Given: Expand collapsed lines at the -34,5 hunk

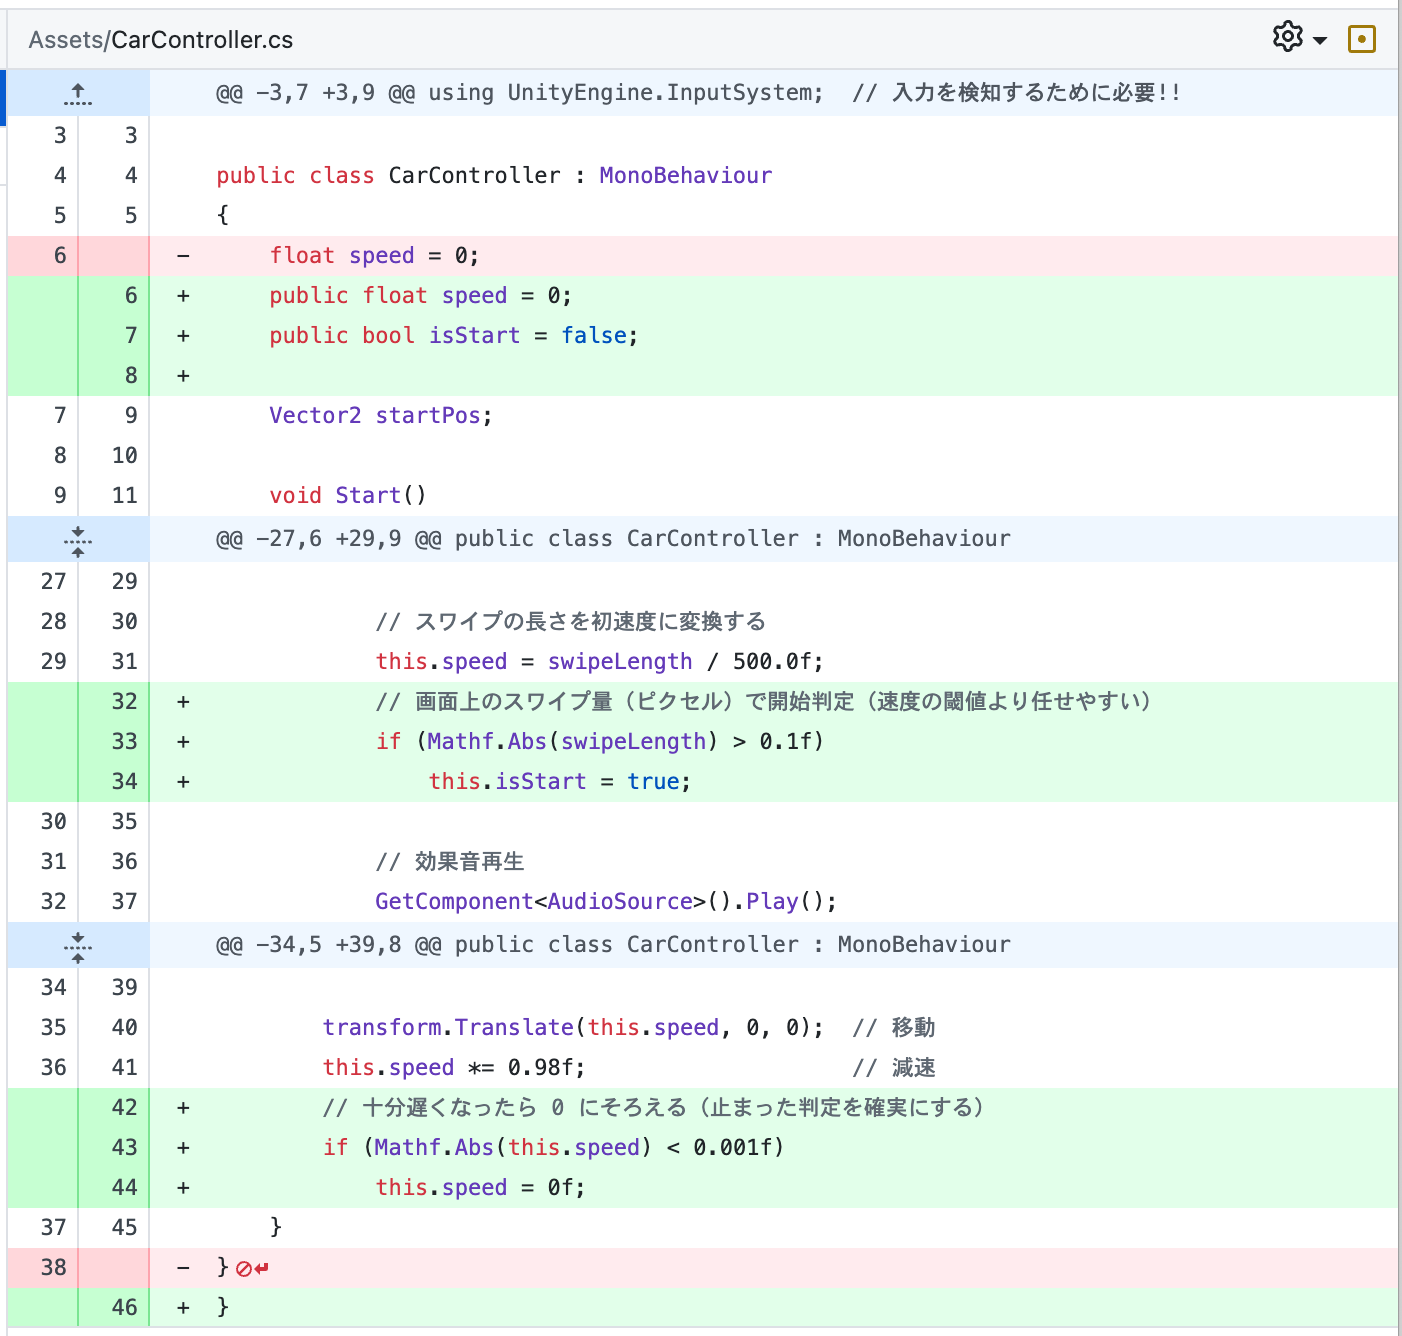Looking at the screenshot, I should point(78,946).
